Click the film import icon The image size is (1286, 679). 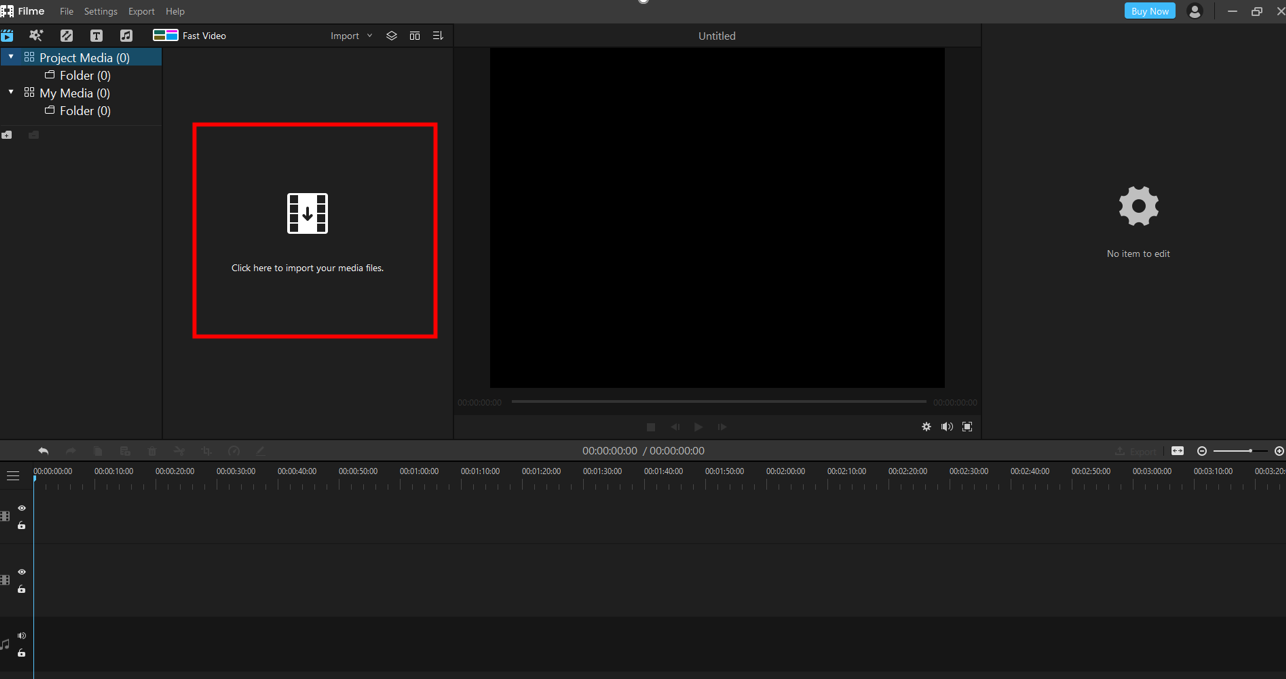[x=307, y=213]
